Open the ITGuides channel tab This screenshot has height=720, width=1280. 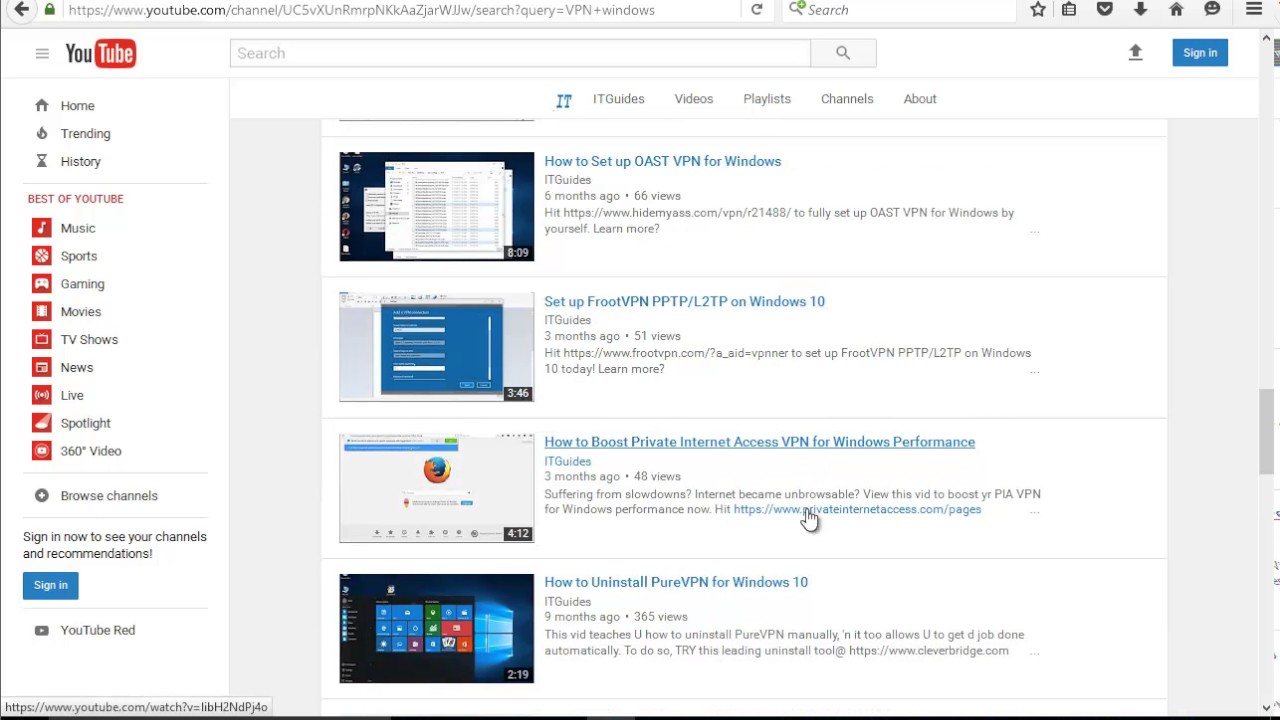[618, 99]
